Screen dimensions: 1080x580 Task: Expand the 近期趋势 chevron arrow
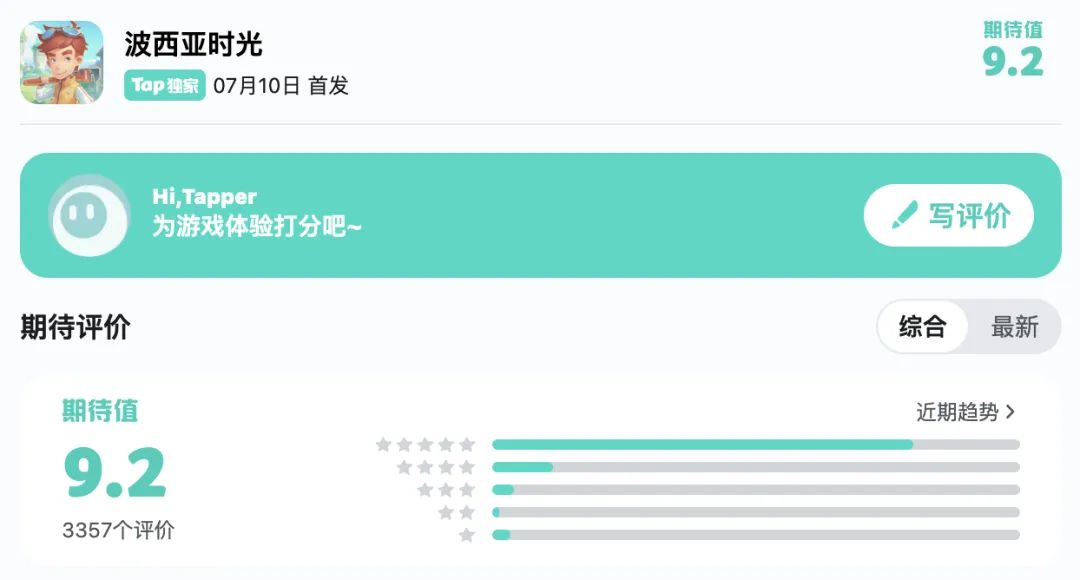(x=1010, y=412)
